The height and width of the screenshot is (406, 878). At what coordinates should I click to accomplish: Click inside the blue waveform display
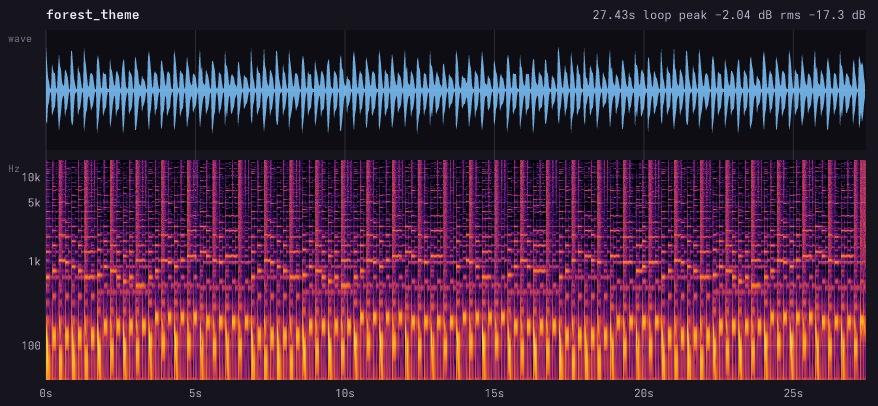point(456,90)
